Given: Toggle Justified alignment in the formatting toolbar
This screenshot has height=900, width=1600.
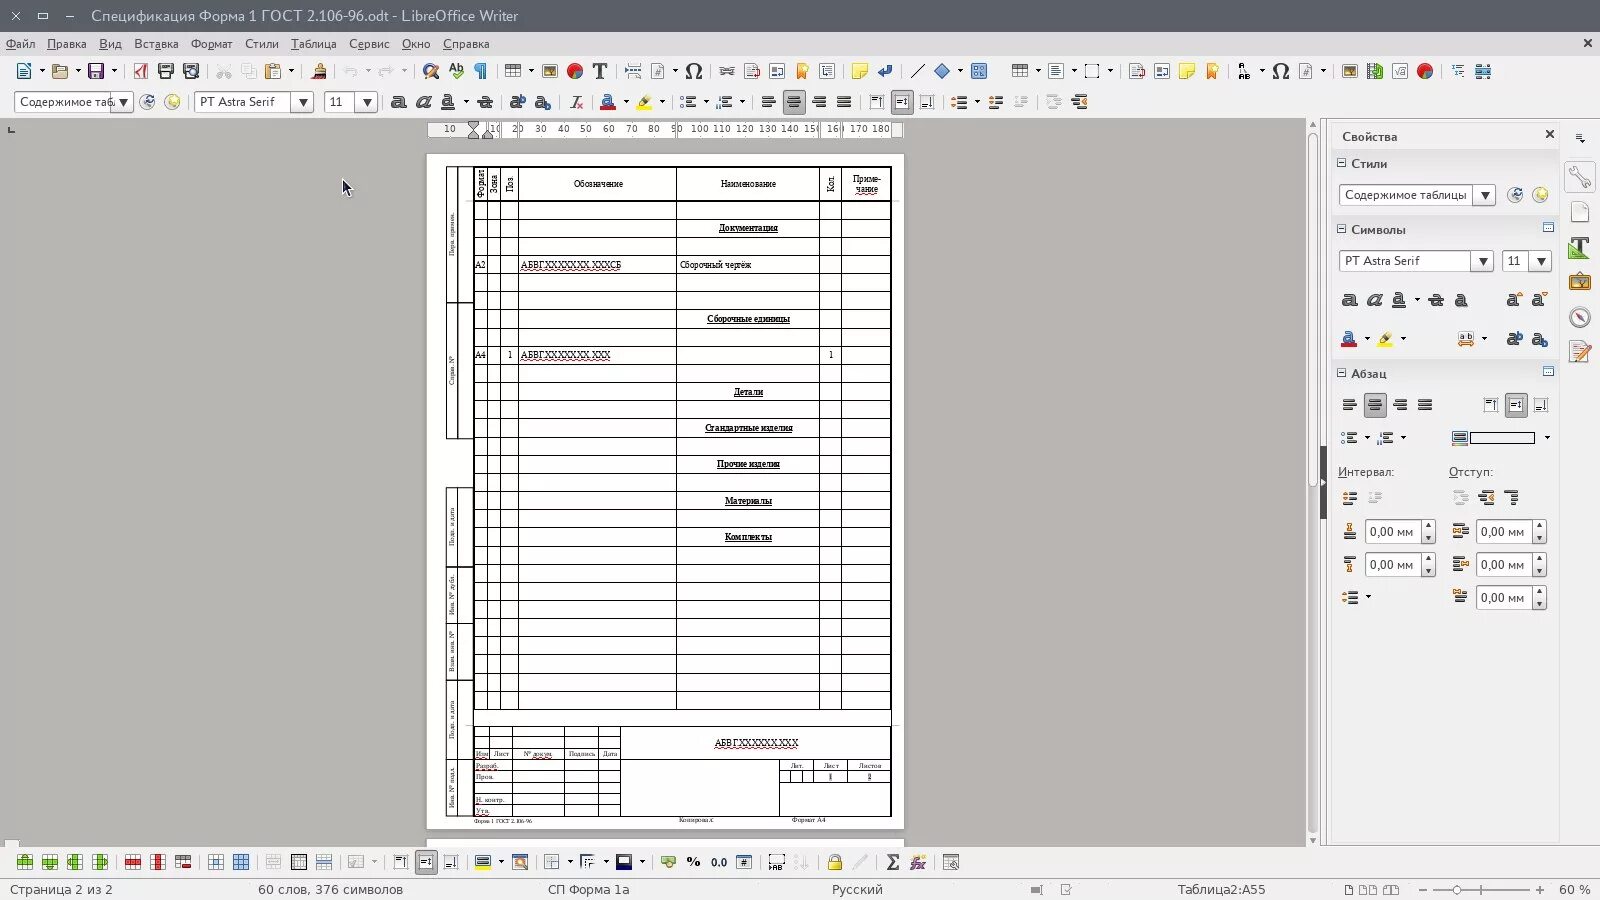Looking at the screenshot, I should point(844,102).
